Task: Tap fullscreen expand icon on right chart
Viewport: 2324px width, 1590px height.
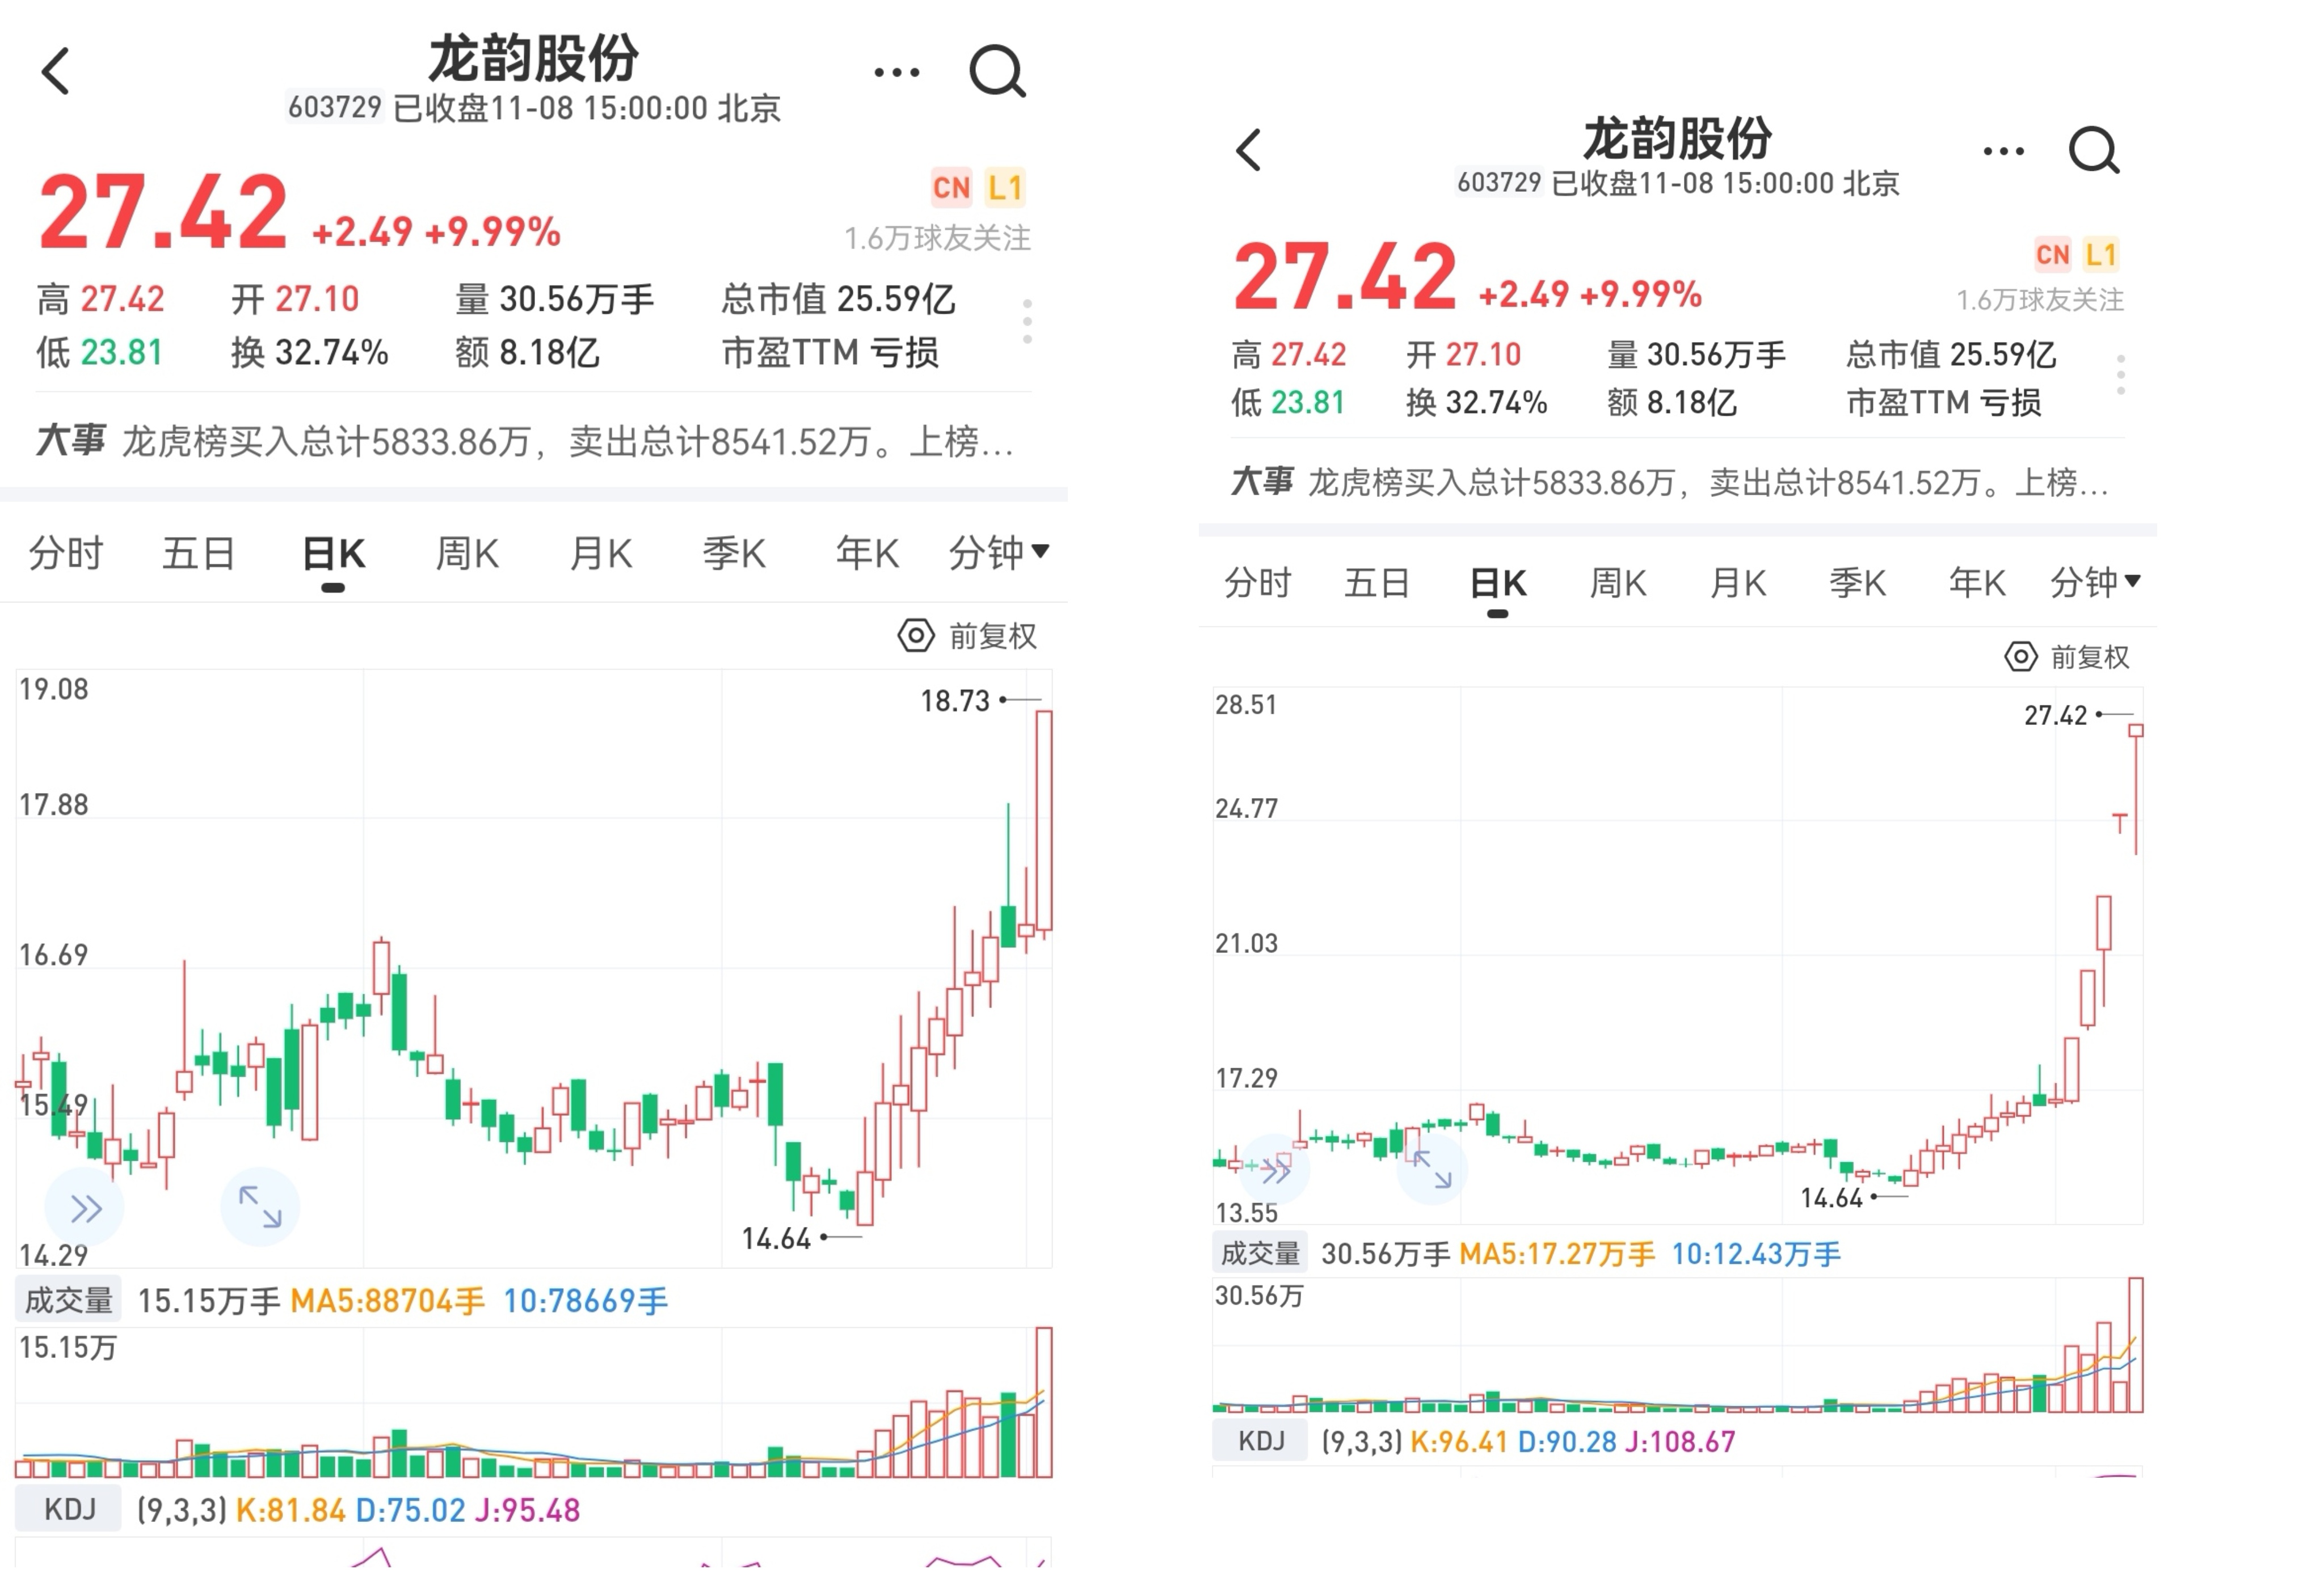Action: pyautogui.click(x=1432, y=1169)
